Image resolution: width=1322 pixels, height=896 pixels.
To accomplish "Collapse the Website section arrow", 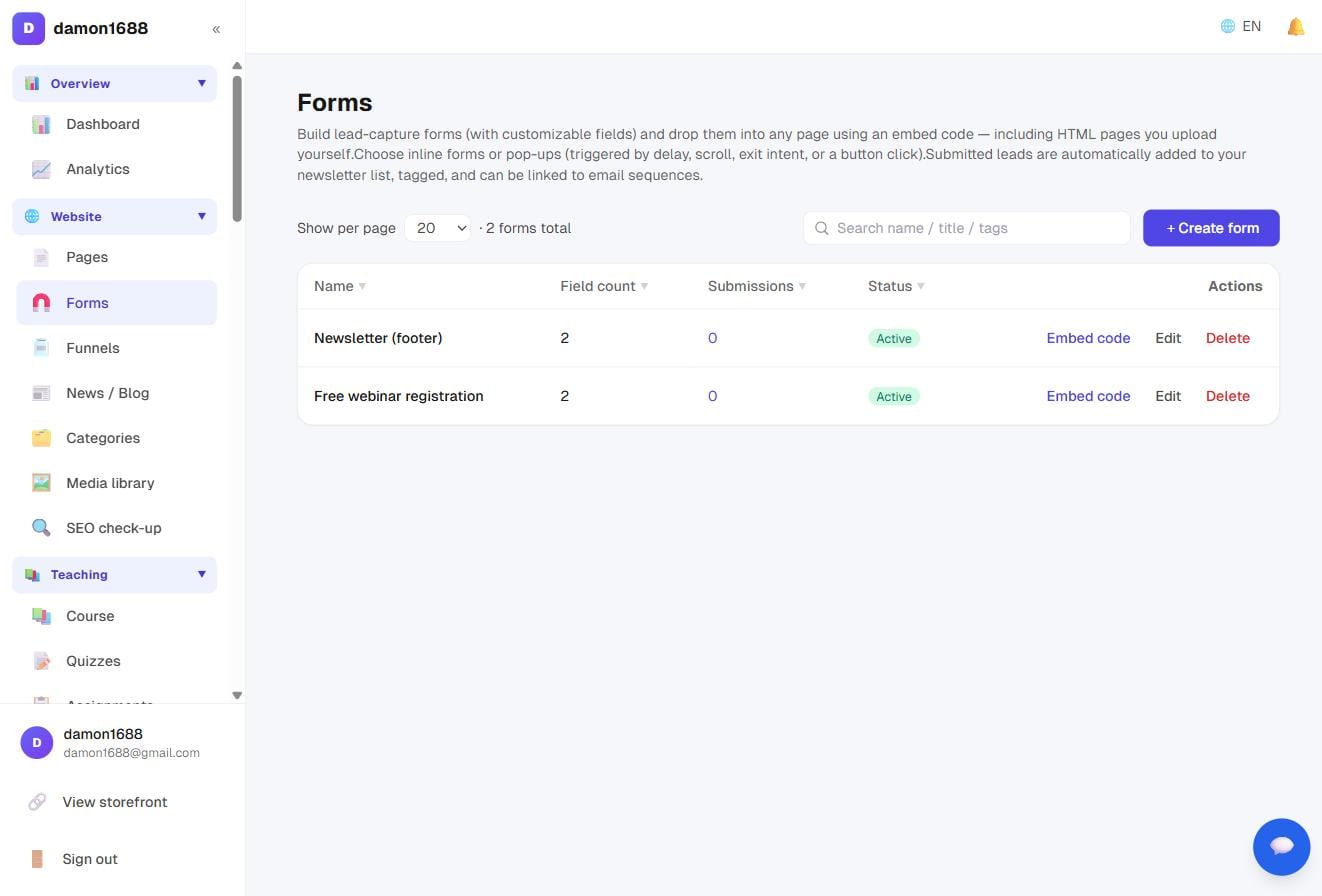I will [x=201, y=216].
